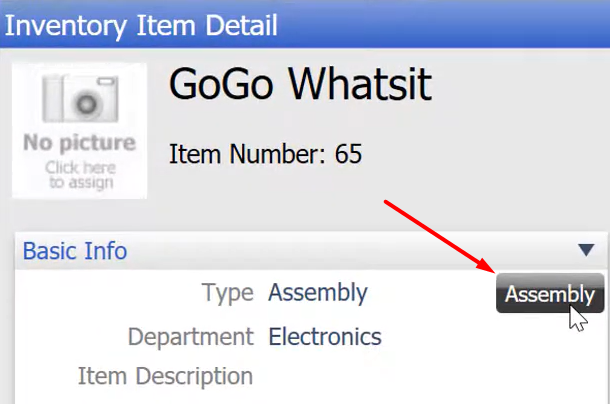Screen dimensions: 610x404
Task: Edit the Type value Assembly
Action: pyautogui.click(x=318, y=293)
